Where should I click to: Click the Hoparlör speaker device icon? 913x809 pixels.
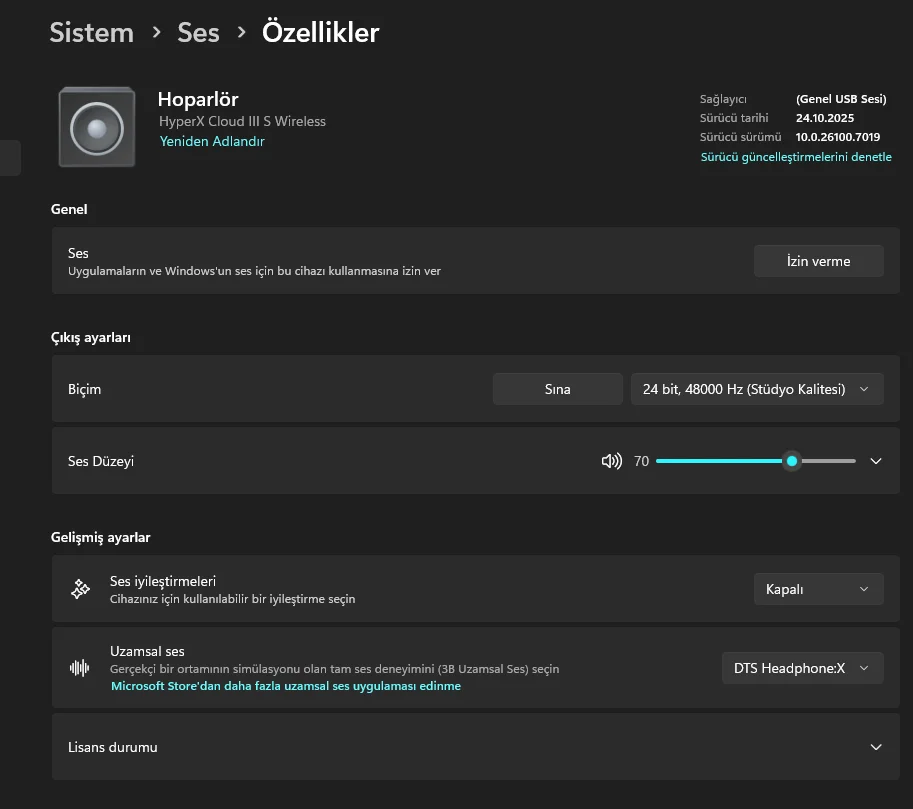tap(97, 127)
